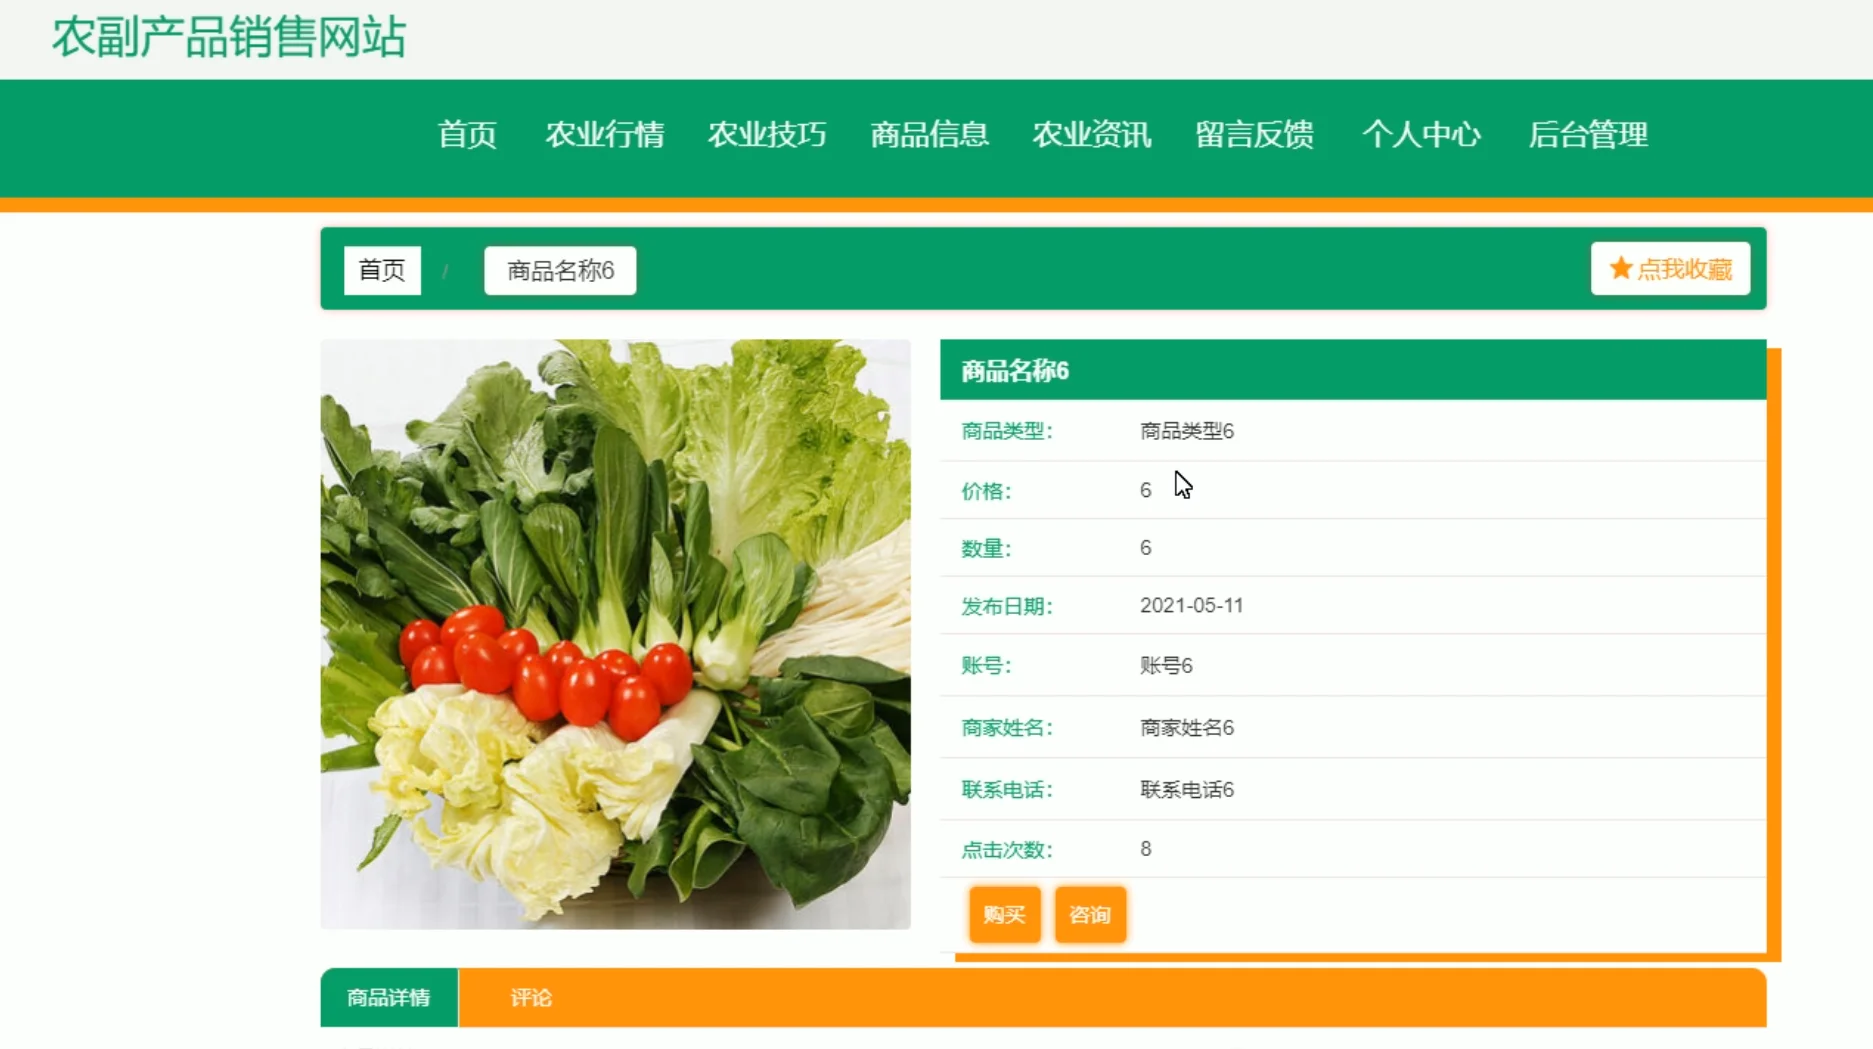The height and width of the screenshot is (1049, 1873).
Task: Open the 农业行情 navigation item
Action: (606, 135)
